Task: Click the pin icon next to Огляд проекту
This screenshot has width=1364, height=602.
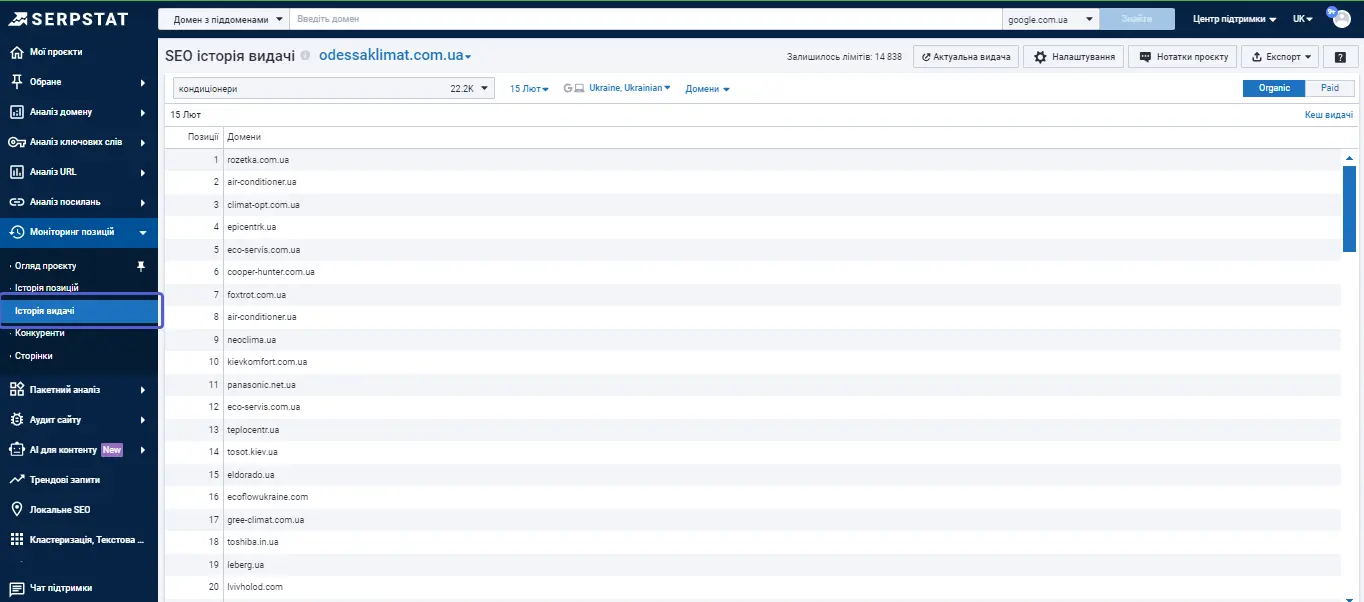Action: point(141,266)
